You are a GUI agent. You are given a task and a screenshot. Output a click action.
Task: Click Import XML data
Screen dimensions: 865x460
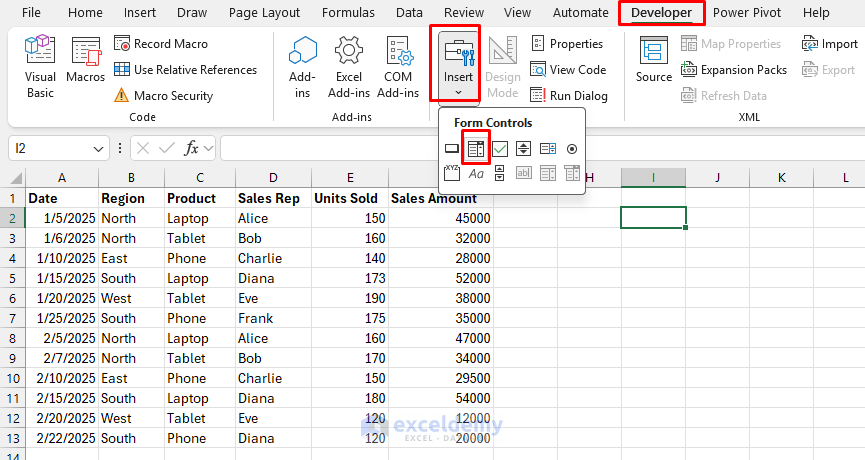(x=830, y=44)
